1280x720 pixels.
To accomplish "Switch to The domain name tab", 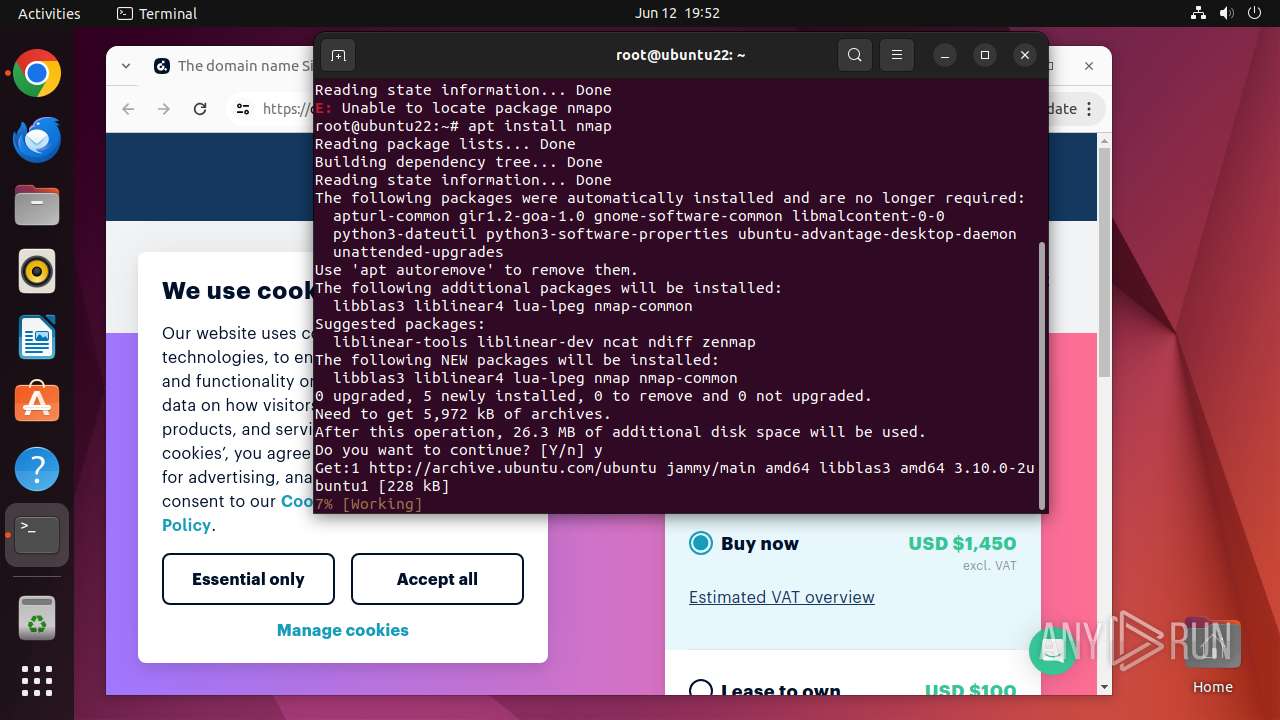I will point(232,66).
